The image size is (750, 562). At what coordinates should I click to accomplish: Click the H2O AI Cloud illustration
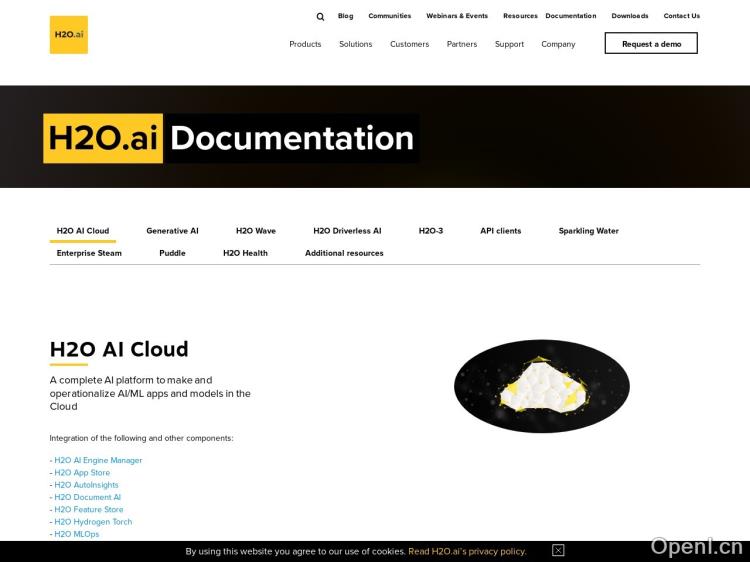[541, 386]
